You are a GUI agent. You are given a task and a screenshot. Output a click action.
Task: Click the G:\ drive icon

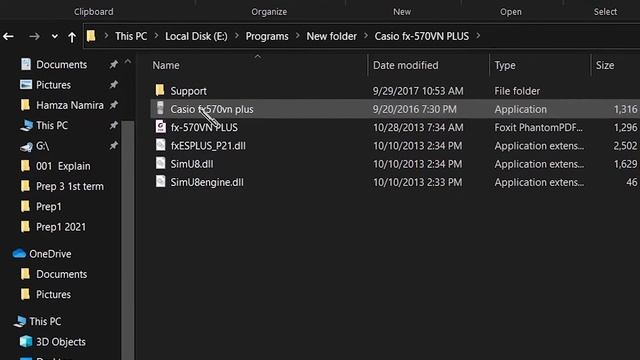click(26, 146)
